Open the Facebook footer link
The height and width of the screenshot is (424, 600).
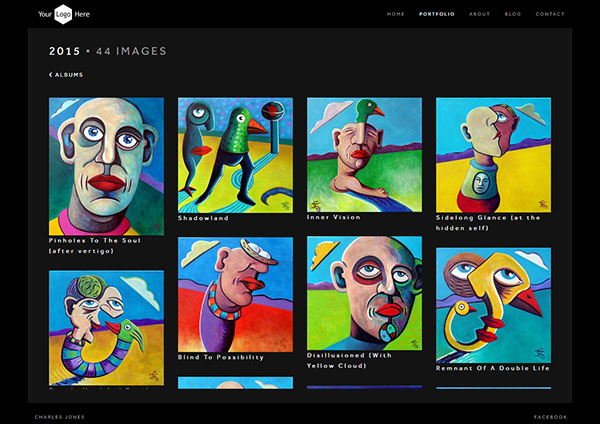(551, 417)
